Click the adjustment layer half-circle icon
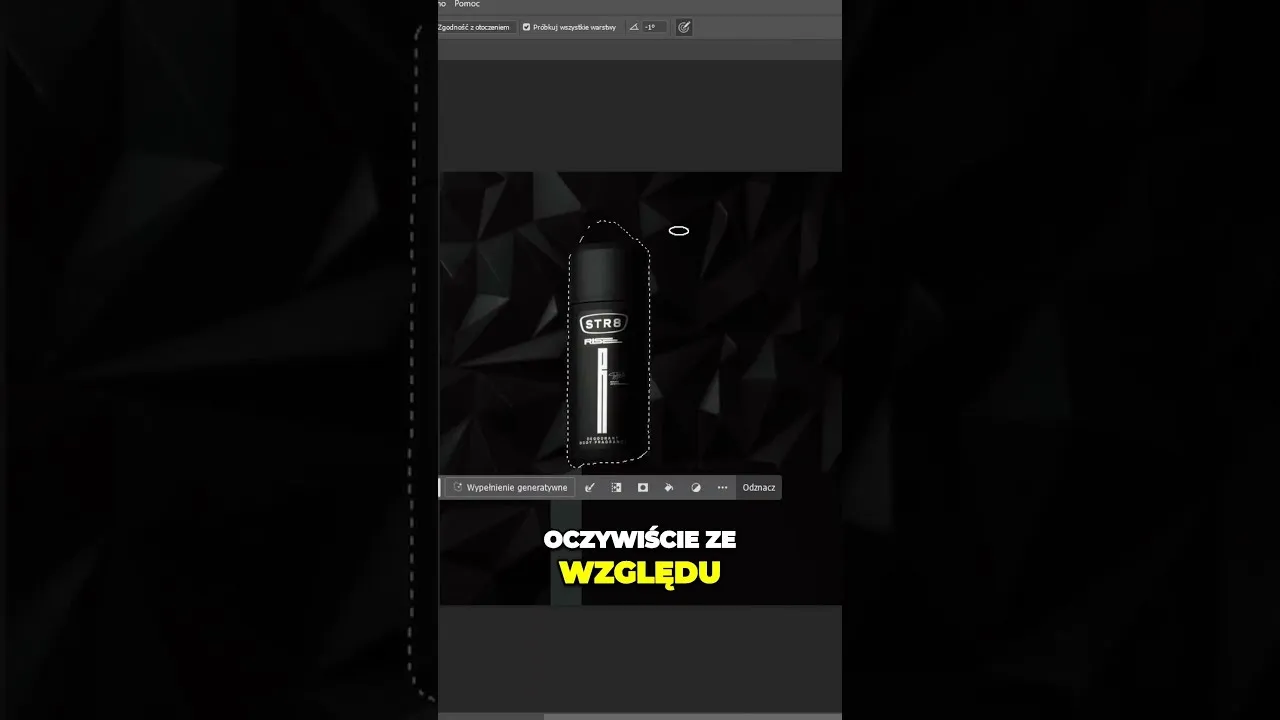 coord(696,488)
